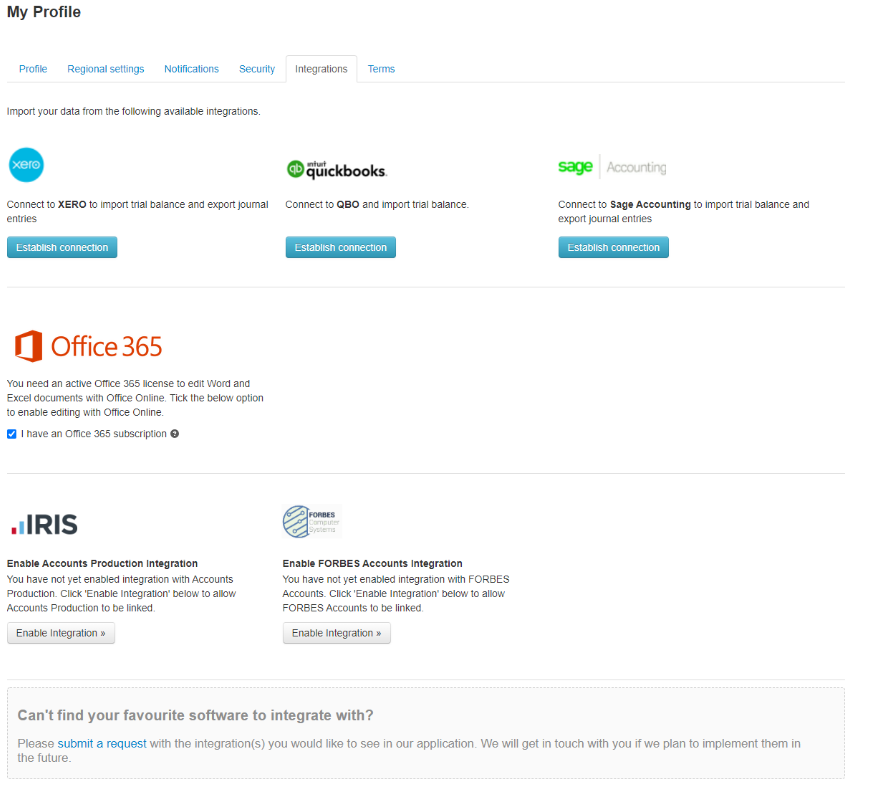View the Terms tab
Screen dimensions: 871x793
pyautogui.click(x=381, y=69)
